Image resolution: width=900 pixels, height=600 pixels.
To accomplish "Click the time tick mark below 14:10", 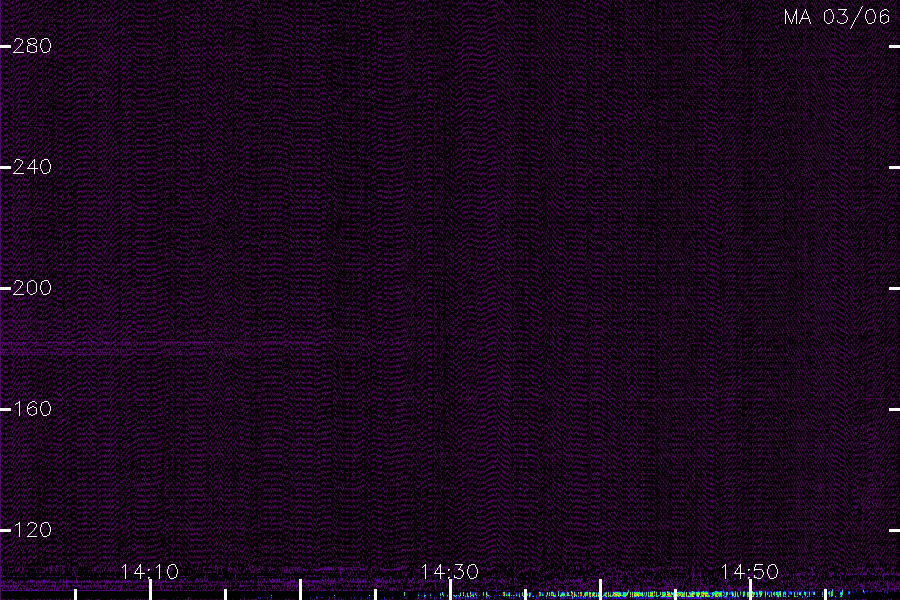I will coord(150,590).
